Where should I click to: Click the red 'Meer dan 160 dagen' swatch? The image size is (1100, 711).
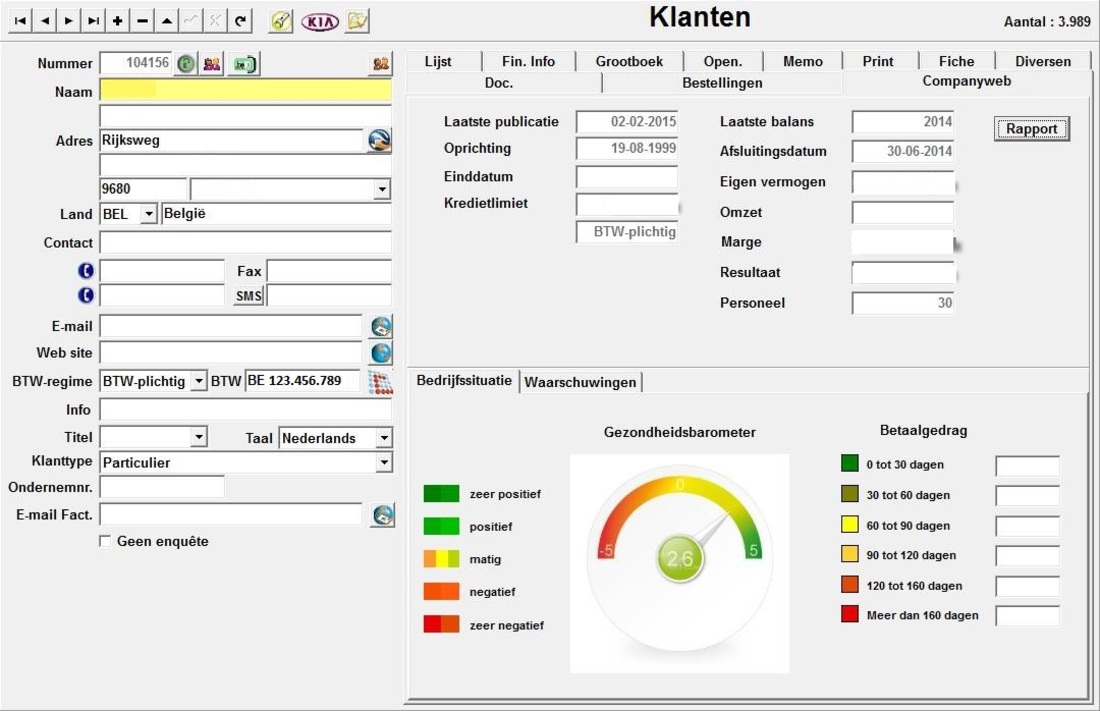click(850, 614)
